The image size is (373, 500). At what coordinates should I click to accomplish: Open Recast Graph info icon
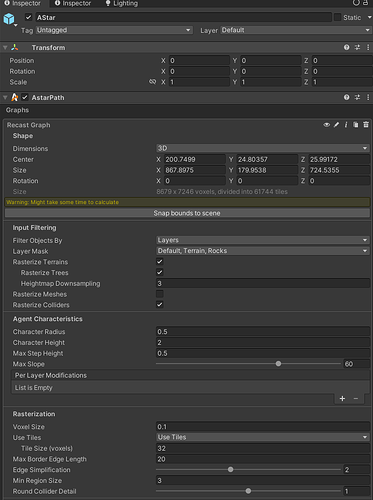pyautogui.click(x=346, y=125)
